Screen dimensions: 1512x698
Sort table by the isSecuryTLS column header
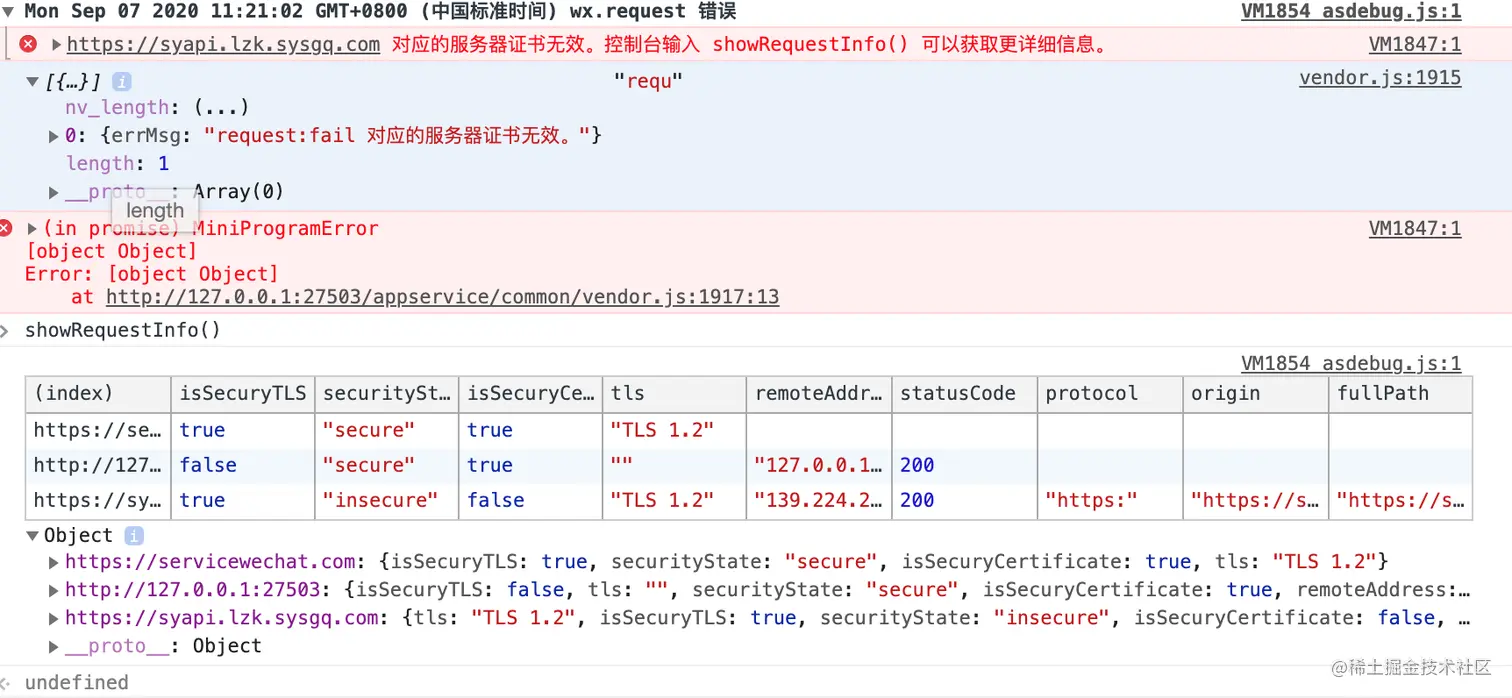point(242,393)
